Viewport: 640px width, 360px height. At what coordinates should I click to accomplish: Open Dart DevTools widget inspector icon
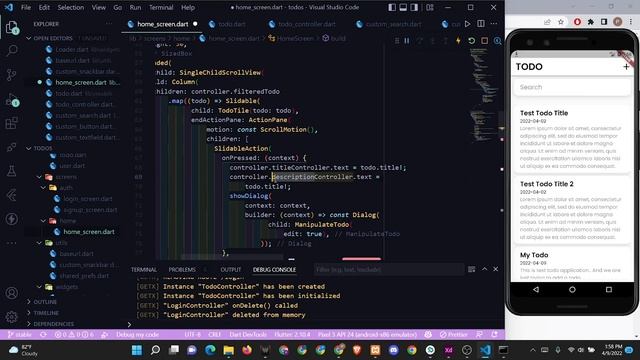click(498, 41)
